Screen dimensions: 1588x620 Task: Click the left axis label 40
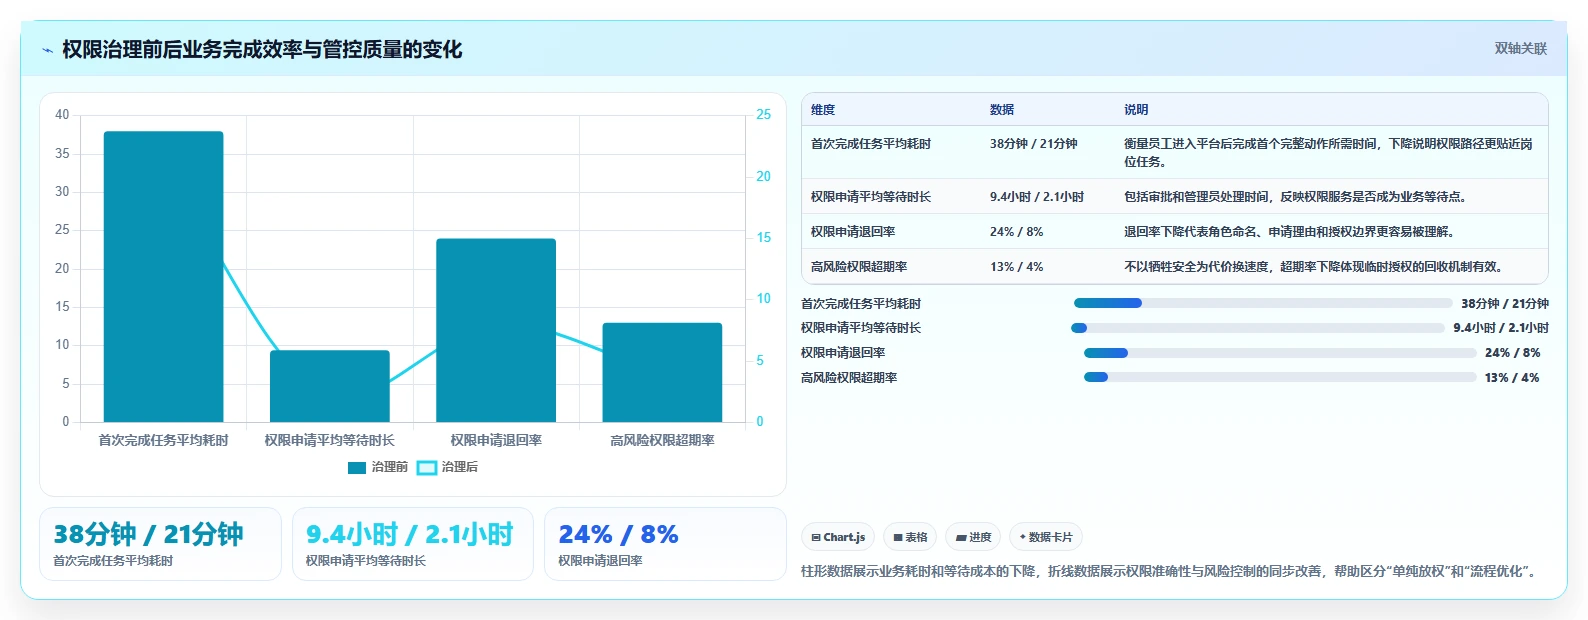tap(62, 115)
